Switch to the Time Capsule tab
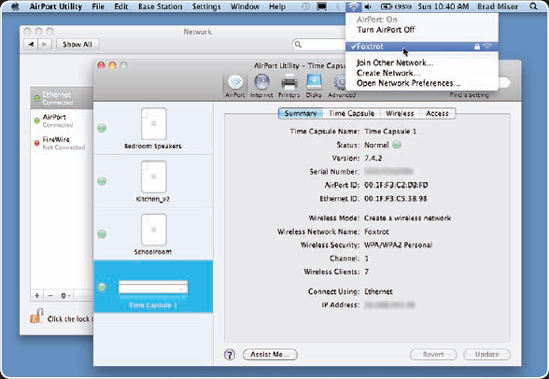The height and width of the screenshot is (379, 549). (352, 113)
